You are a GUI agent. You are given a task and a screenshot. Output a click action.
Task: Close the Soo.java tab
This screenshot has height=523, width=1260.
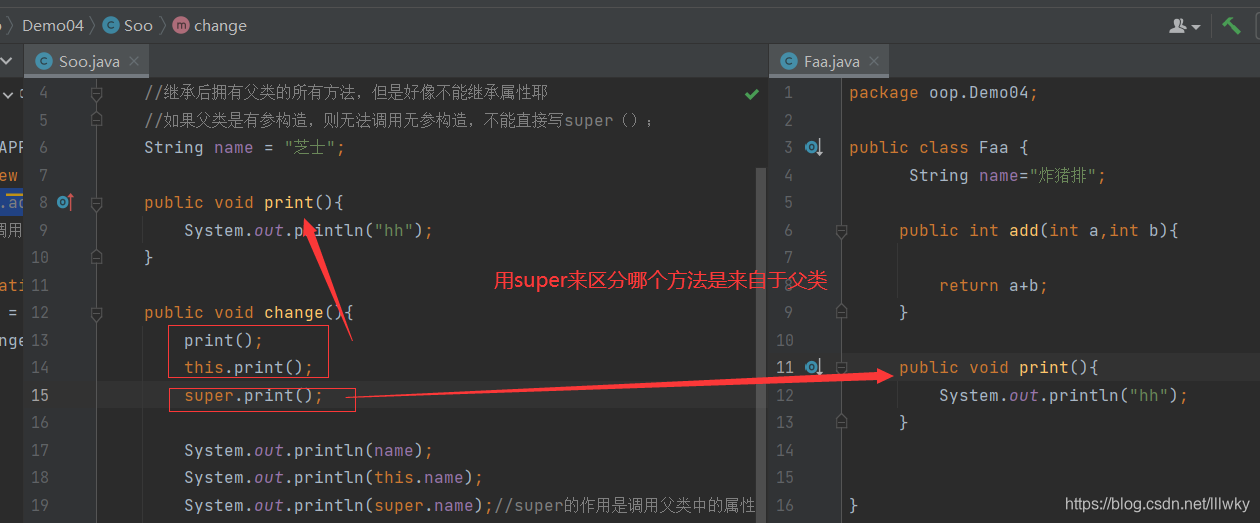pos(135,61)
